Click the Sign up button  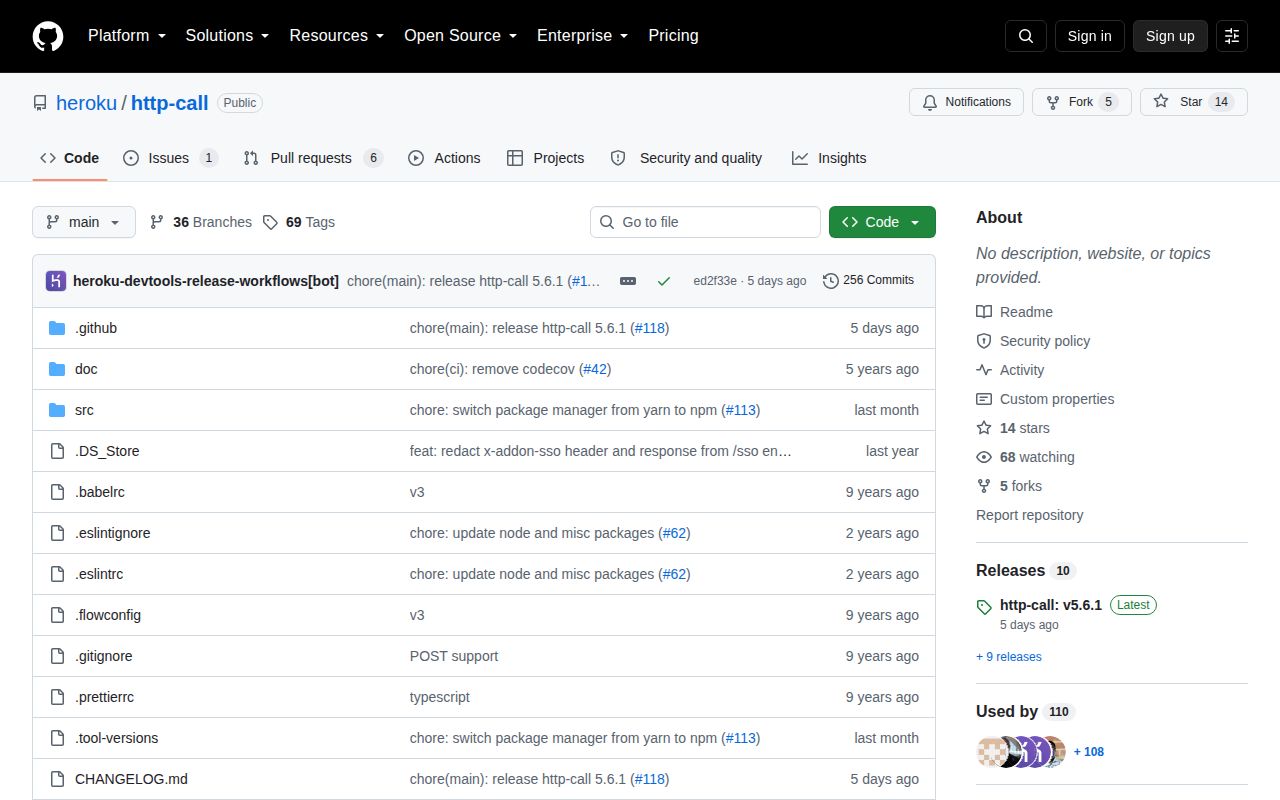tap(1170, 36)
